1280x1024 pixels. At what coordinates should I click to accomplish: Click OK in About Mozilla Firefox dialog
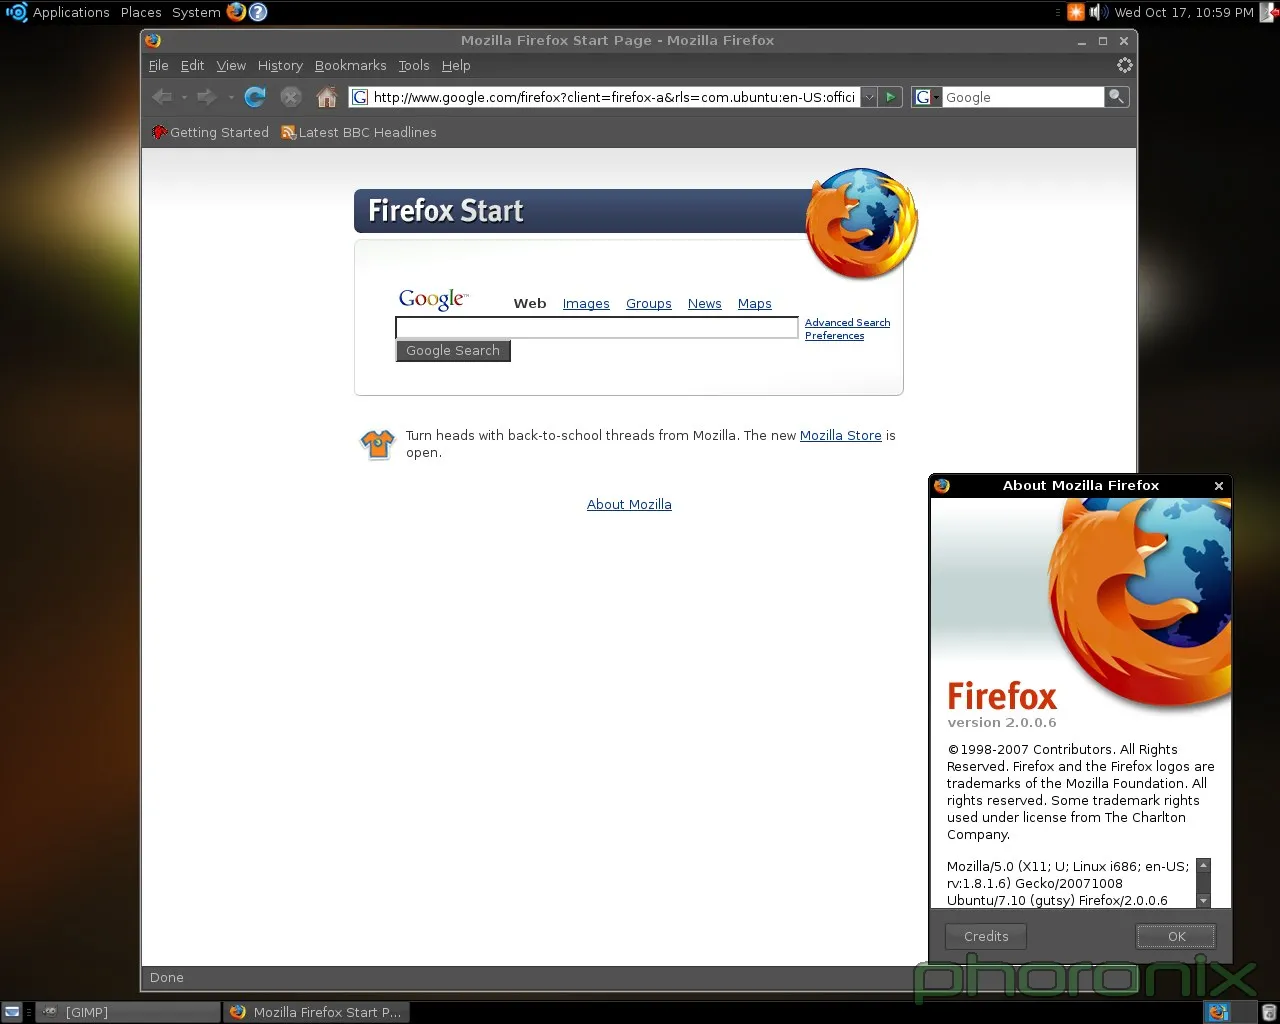pyautogui.click(x=1177, y=936)
